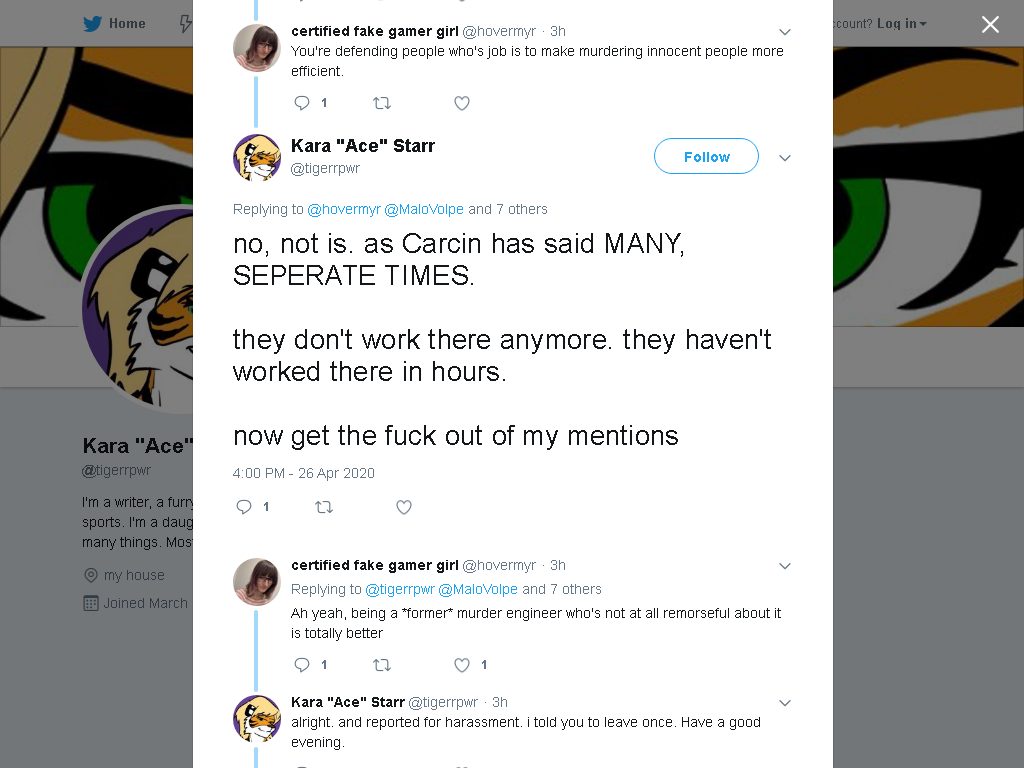Viewport: 1024px width, 768px height.
Task: Click the Twitter bird Home icon
Action: (x=92, y=24)
